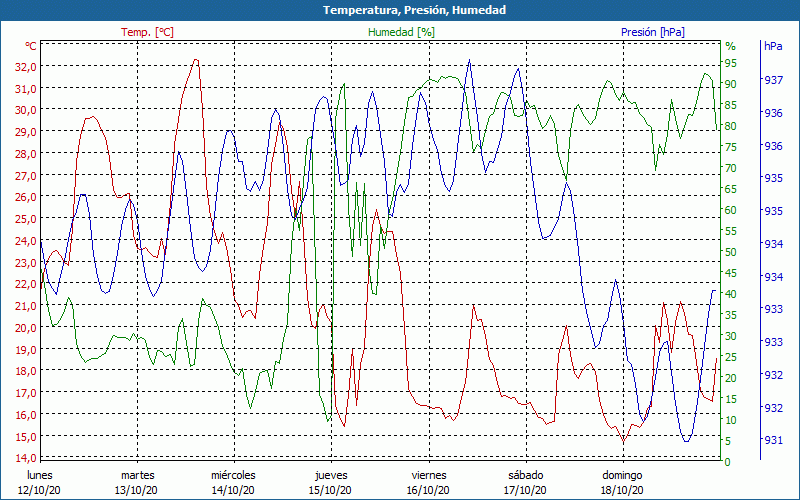Click the '18,0' temperature axis value
The height and width of the screenshot is (500, 800).
coord(27,371)
